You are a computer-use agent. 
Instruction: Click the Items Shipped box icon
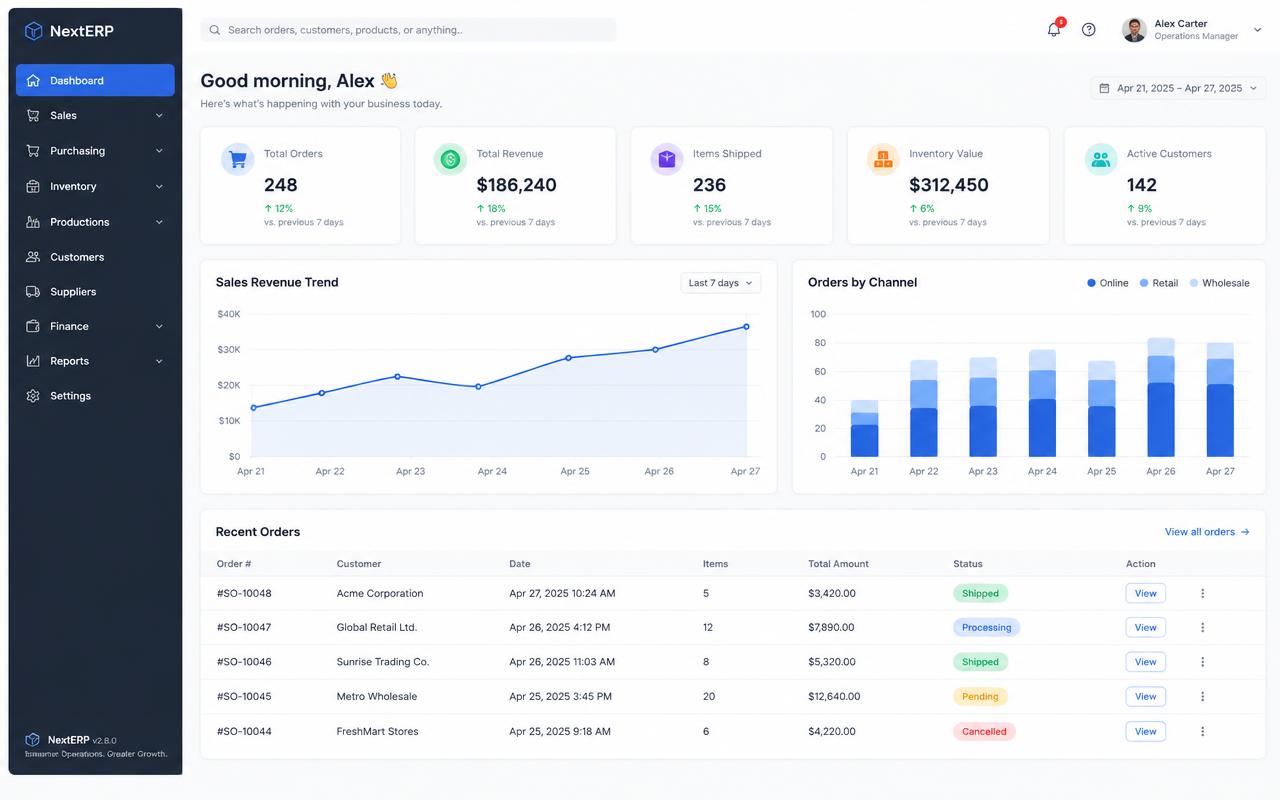tap(667, 159)
